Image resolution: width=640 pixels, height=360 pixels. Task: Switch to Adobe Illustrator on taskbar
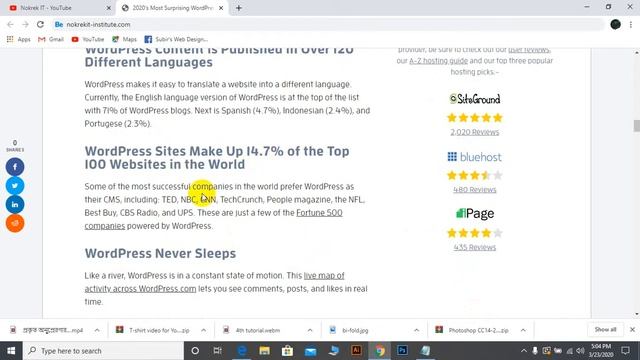tap(356, 351)
